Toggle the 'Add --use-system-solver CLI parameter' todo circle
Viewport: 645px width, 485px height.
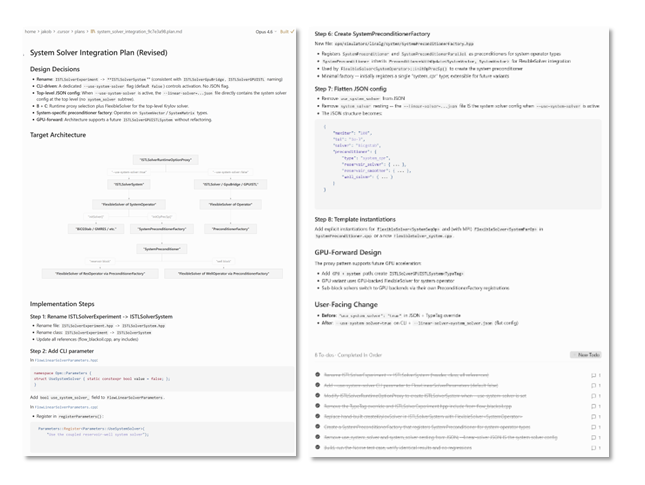318,385
